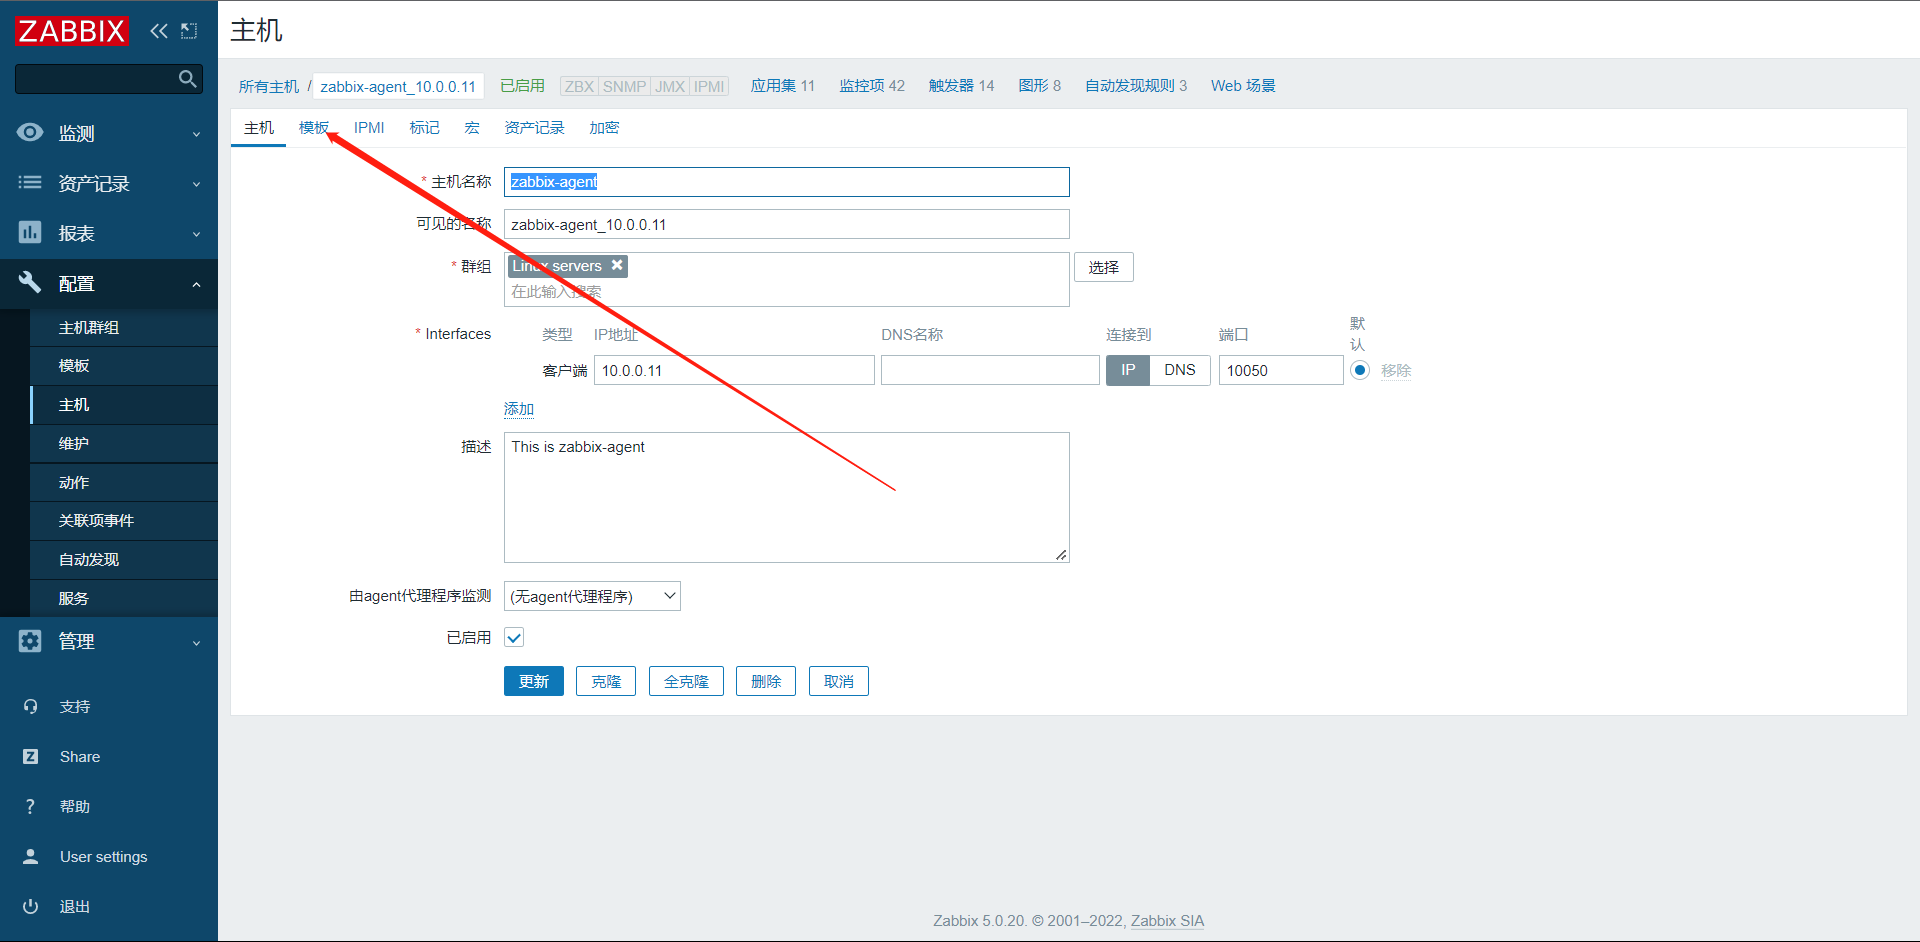This screenshot has width=1920, height=942.
Task: Open 动作 in the sidebar
Action: pos(124,482)
